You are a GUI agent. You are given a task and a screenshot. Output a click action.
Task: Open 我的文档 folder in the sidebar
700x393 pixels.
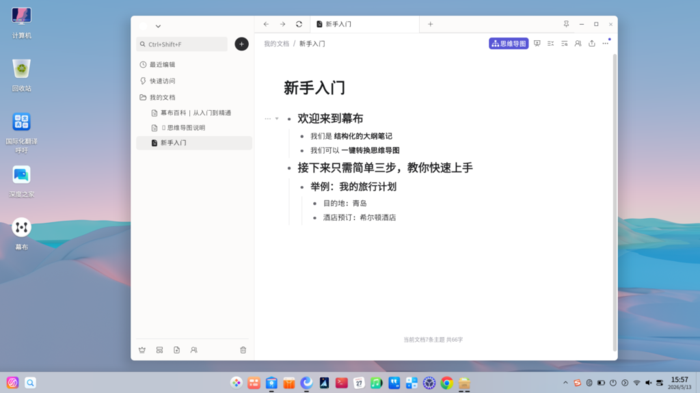click(x=194, y=97)
